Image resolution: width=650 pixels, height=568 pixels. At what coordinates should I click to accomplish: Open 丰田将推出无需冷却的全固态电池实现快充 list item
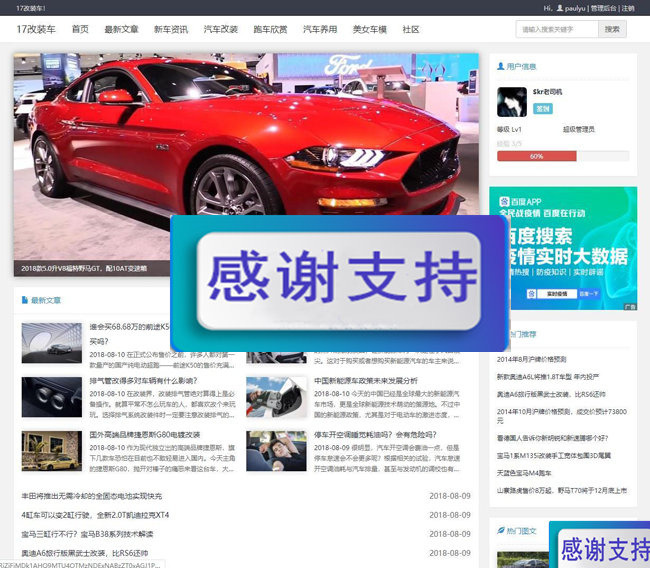click(x=92, y=496)
